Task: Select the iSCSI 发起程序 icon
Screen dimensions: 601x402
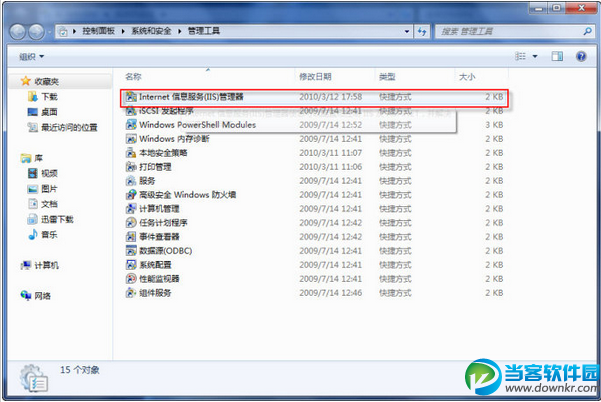Action: [131, 111]
